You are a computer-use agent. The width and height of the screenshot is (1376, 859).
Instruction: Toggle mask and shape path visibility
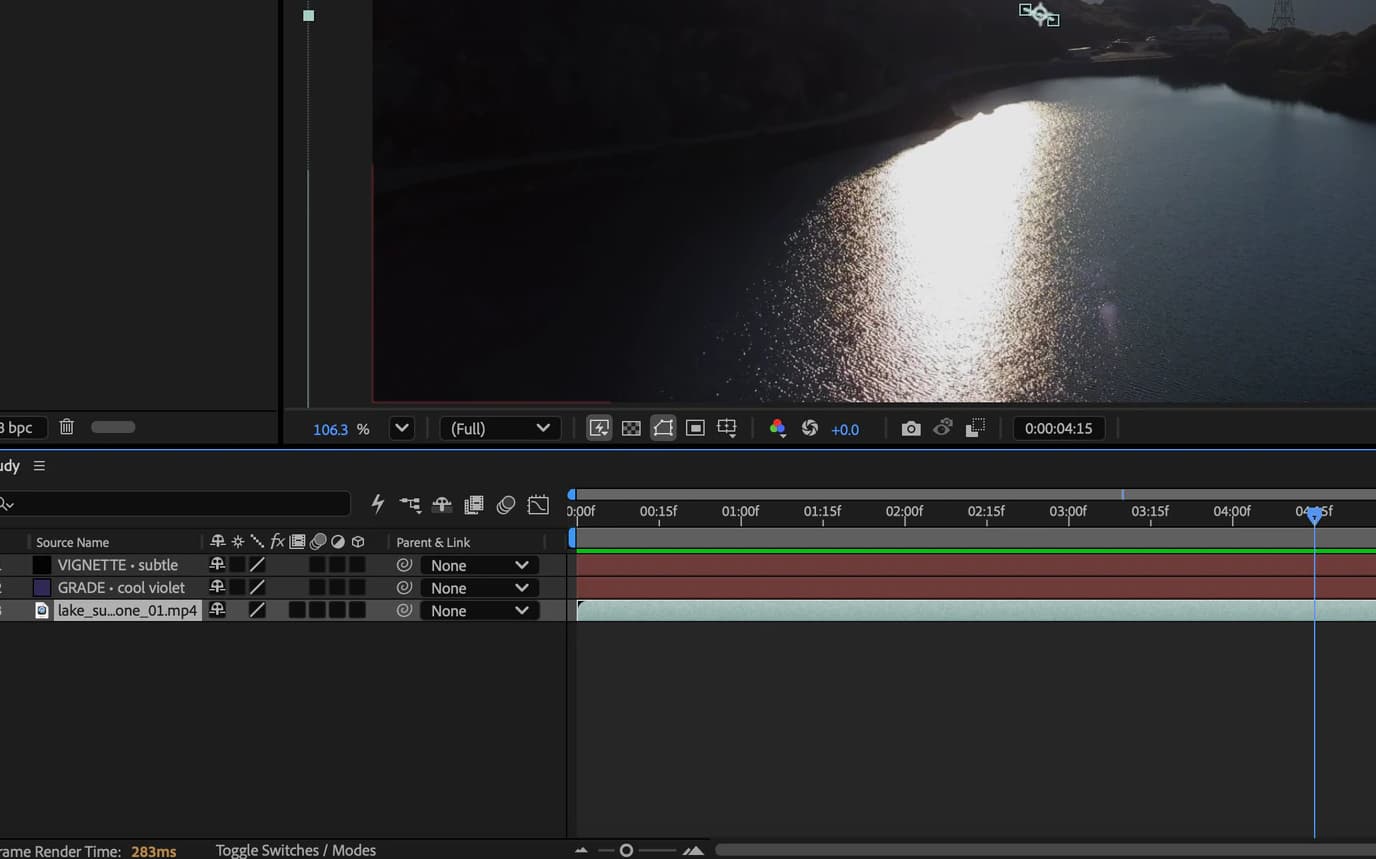pos(663,428)
